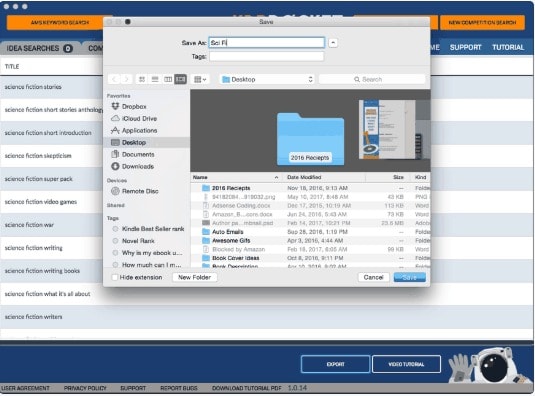Open the Support link in footer
Screen dimensions: 535x396
tap(133, 388)
